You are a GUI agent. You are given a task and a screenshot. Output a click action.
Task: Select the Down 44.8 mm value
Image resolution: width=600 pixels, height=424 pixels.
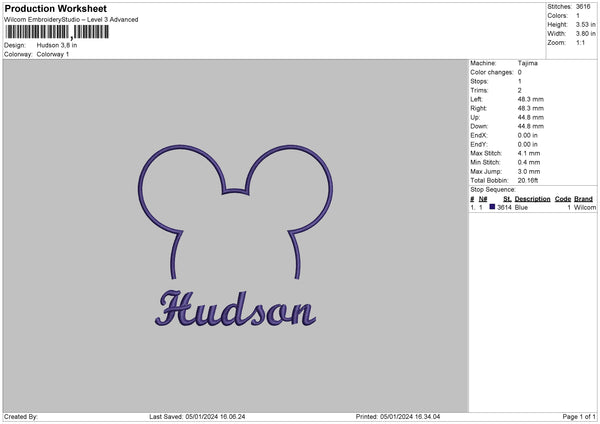tap(531, 126)
